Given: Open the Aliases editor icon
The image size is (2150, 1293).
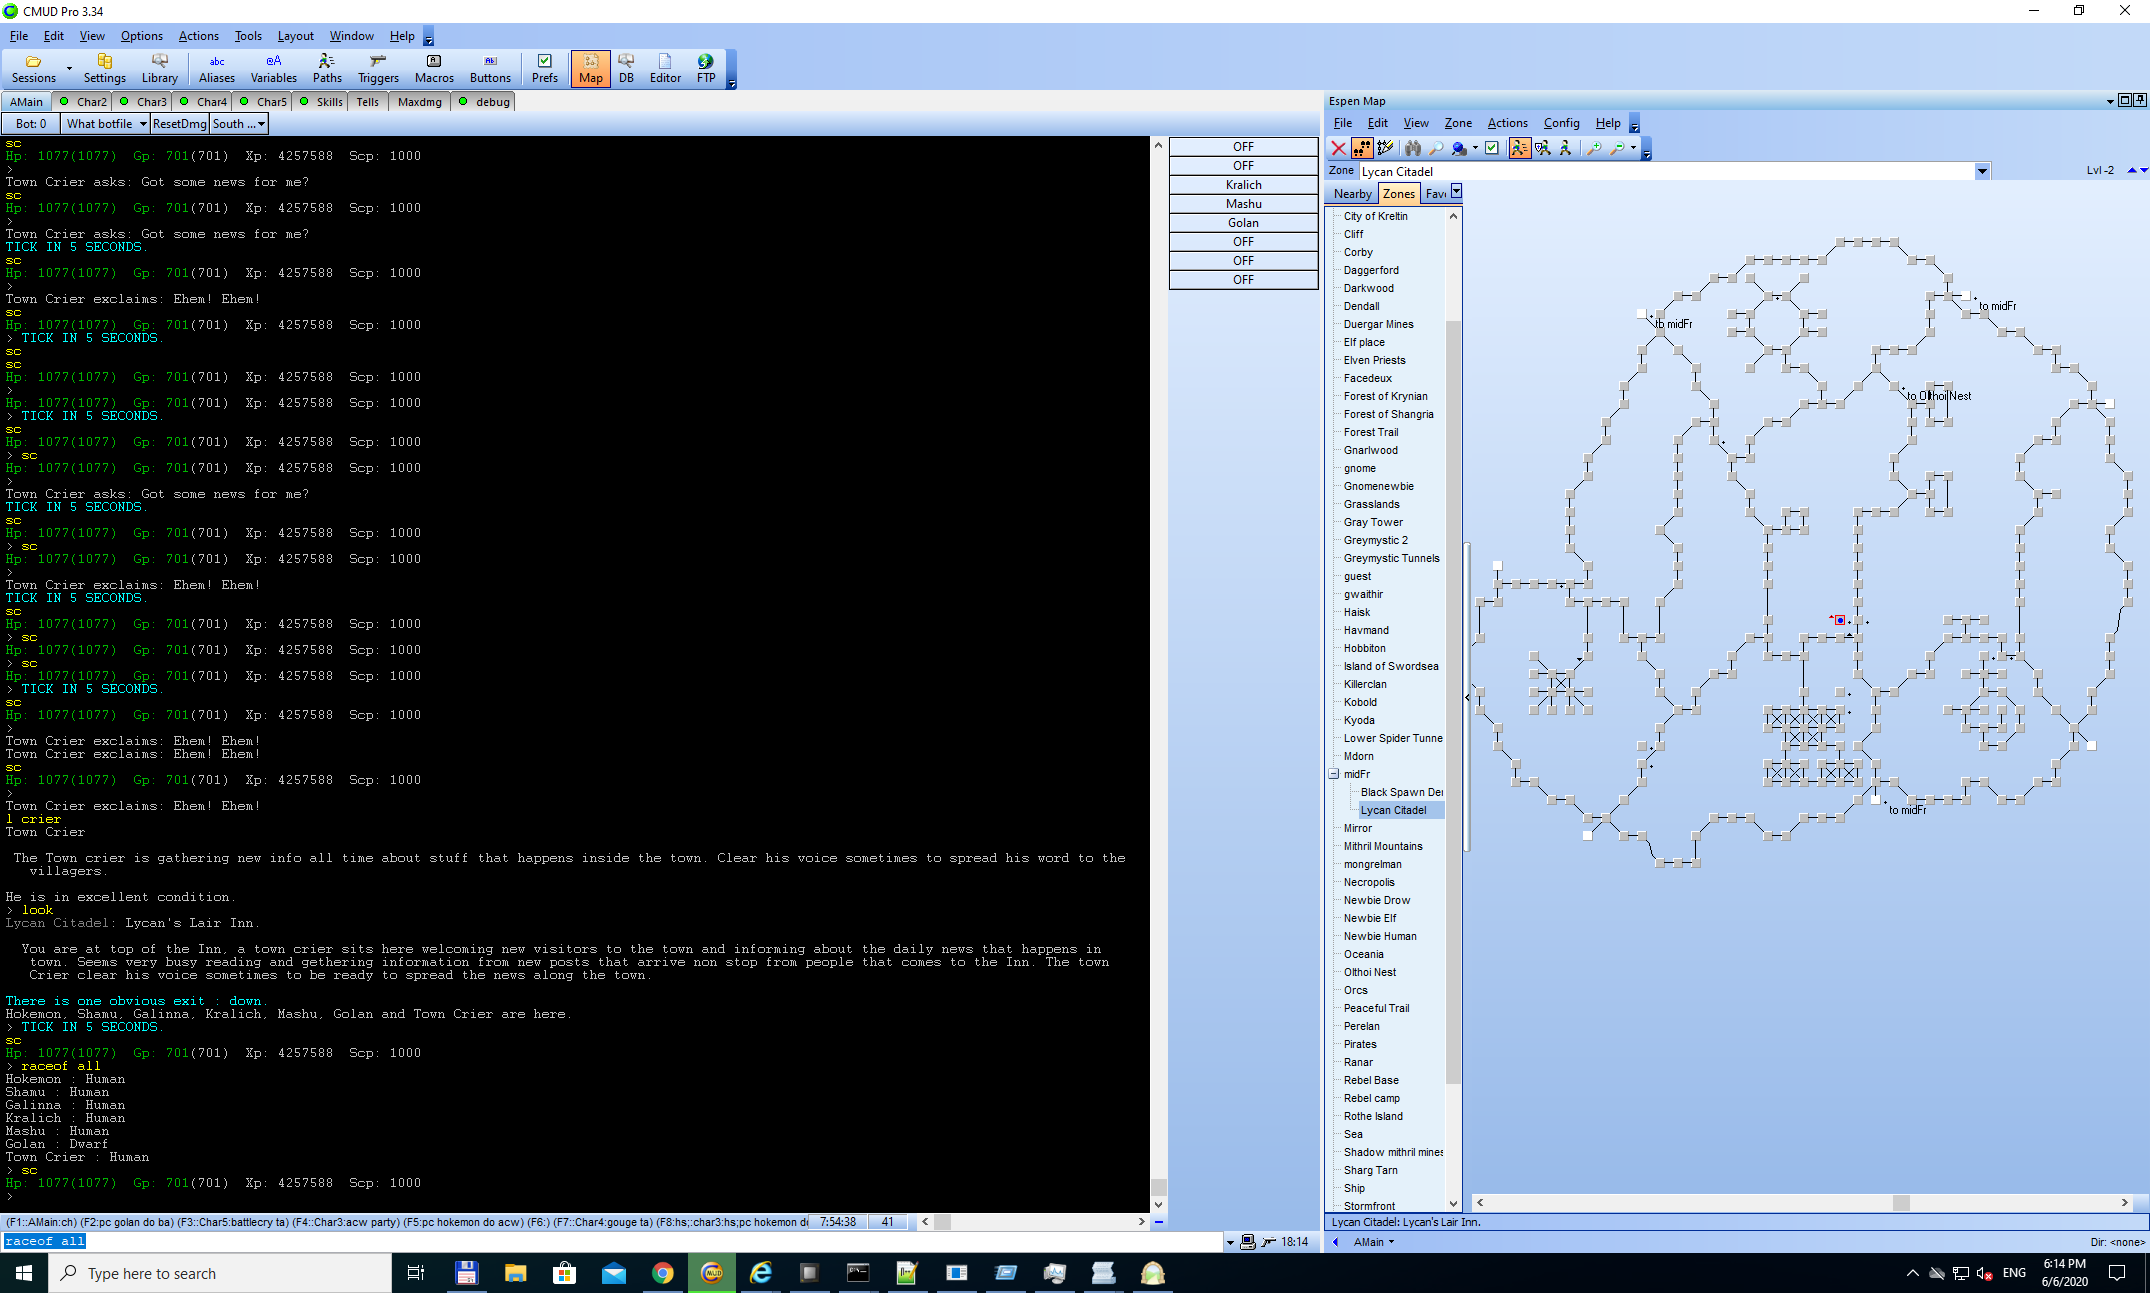Looking at the screenshot, I should tap(217, 68).
